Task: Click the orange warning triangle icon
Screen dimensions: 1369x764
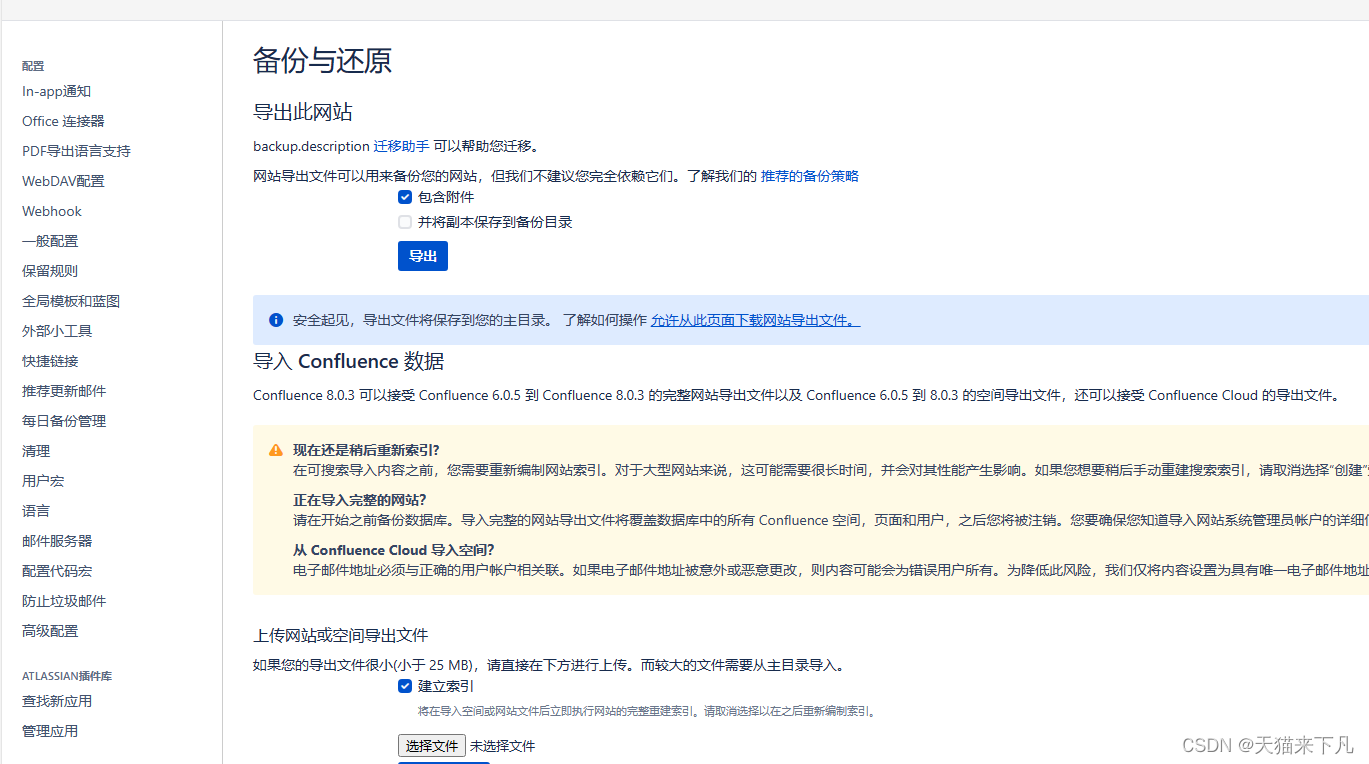Action: click(276, 450)
